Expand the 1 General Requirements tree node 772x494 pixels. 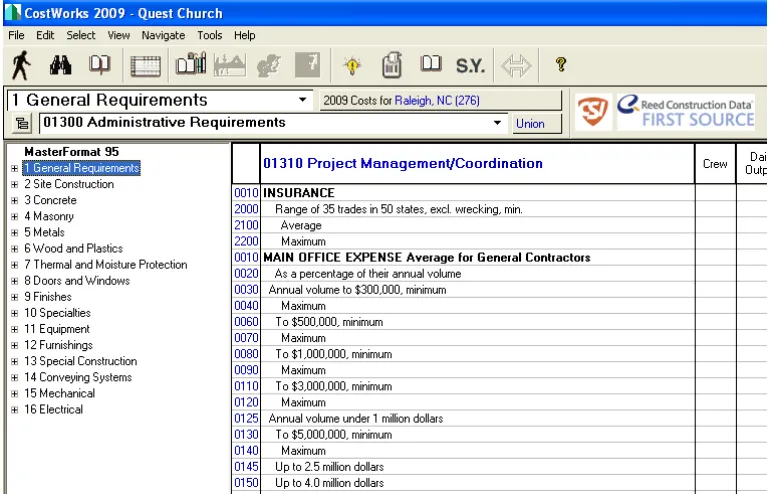(15, 168)
